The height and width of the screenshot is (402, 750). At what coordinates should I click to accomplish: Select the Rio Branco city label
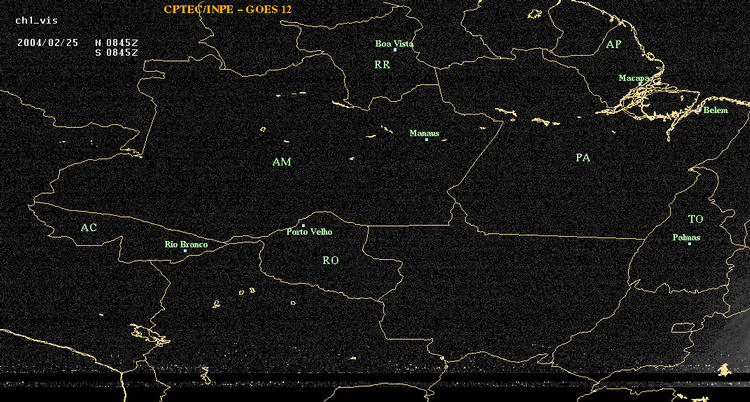[x=186, y=245]
